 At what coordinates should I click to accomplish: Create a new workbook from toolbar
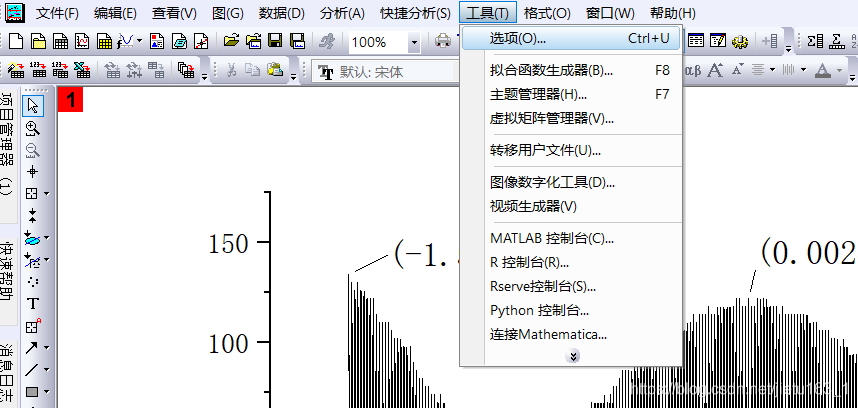pyautogui.click(x=60, y=41)
